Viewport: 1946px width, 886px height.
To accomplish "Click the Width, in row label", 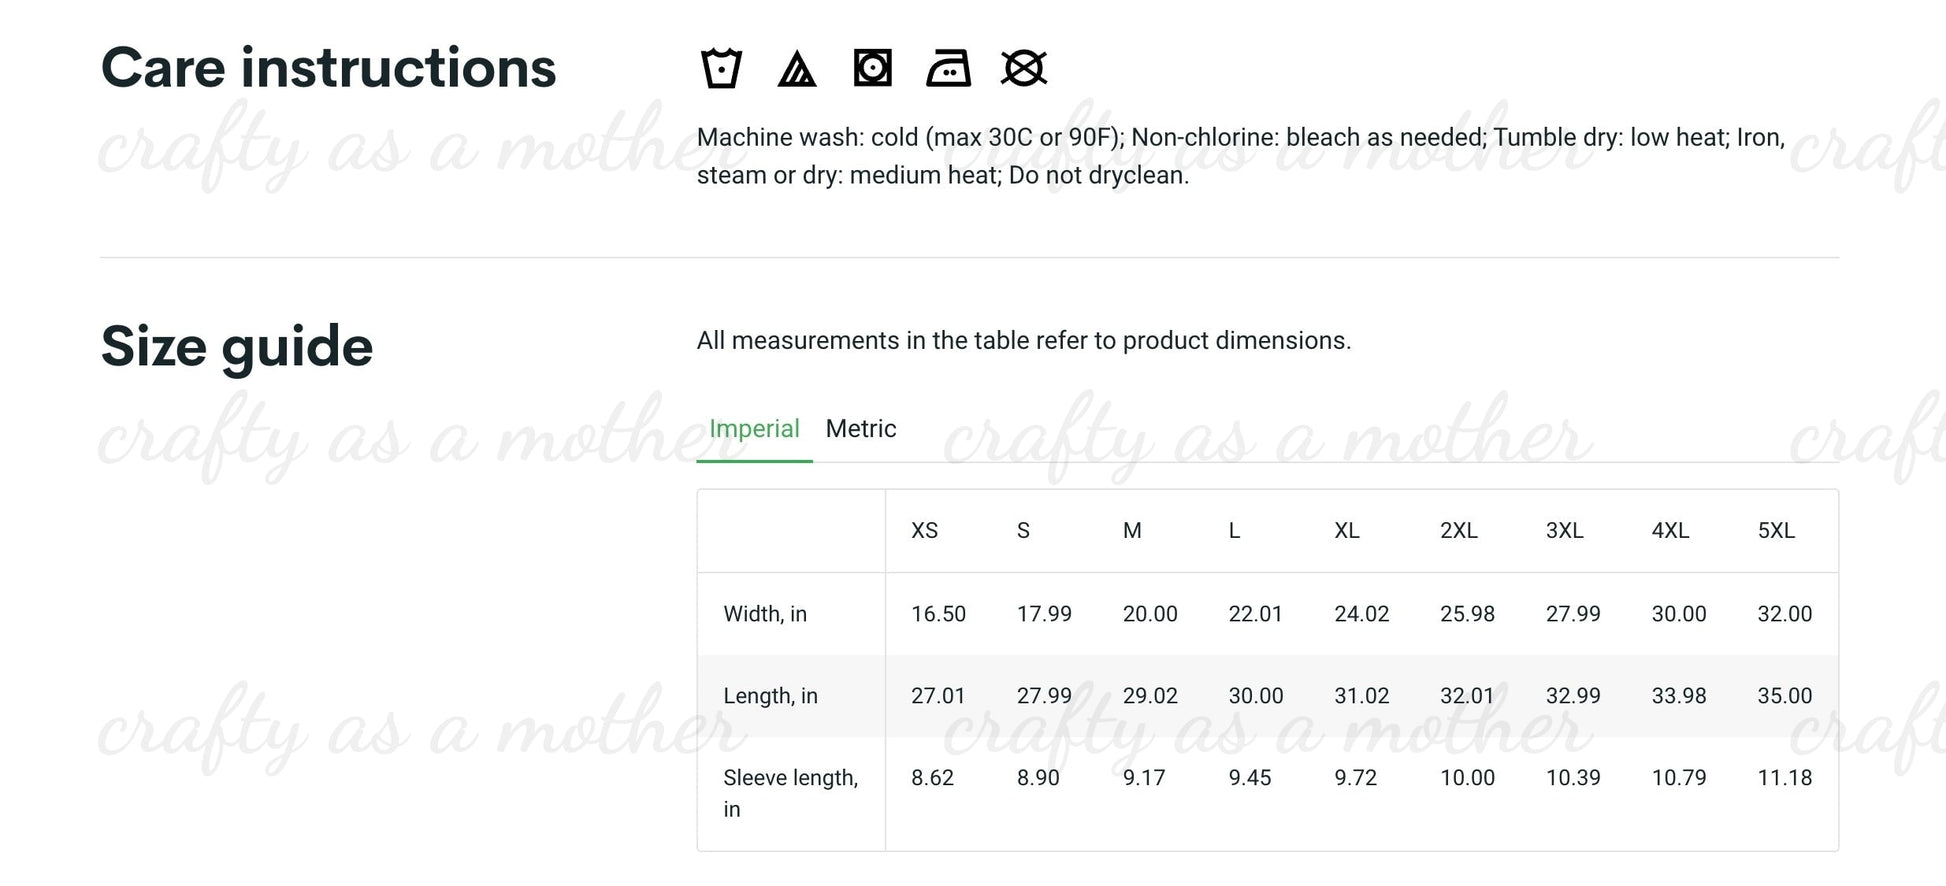I will 765,614.
